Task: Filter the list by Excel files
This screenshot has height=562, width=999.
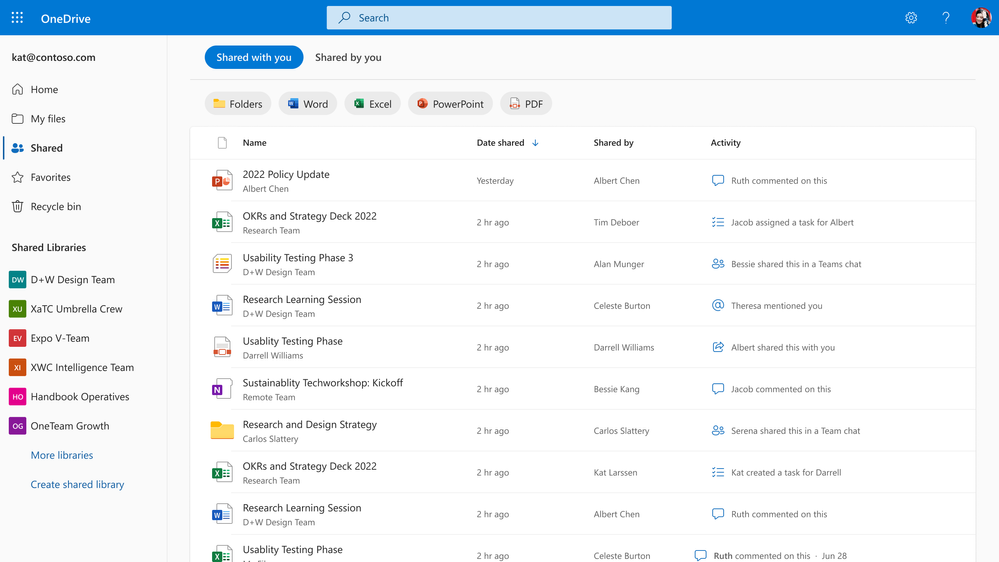Action: pyautogui.click(x=373, y=104)
